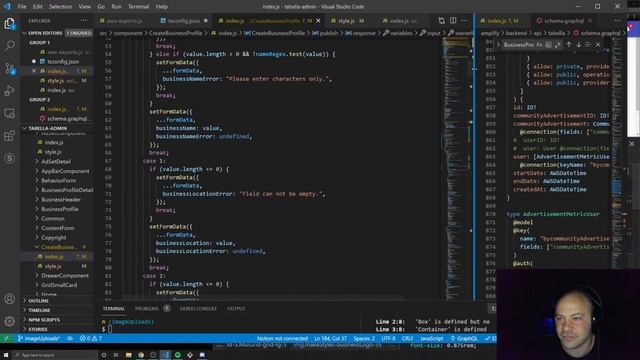The height and width of the screenshot is (360, 640).
Task: Click the open changes compare icon
Action: tap(441, 20)
